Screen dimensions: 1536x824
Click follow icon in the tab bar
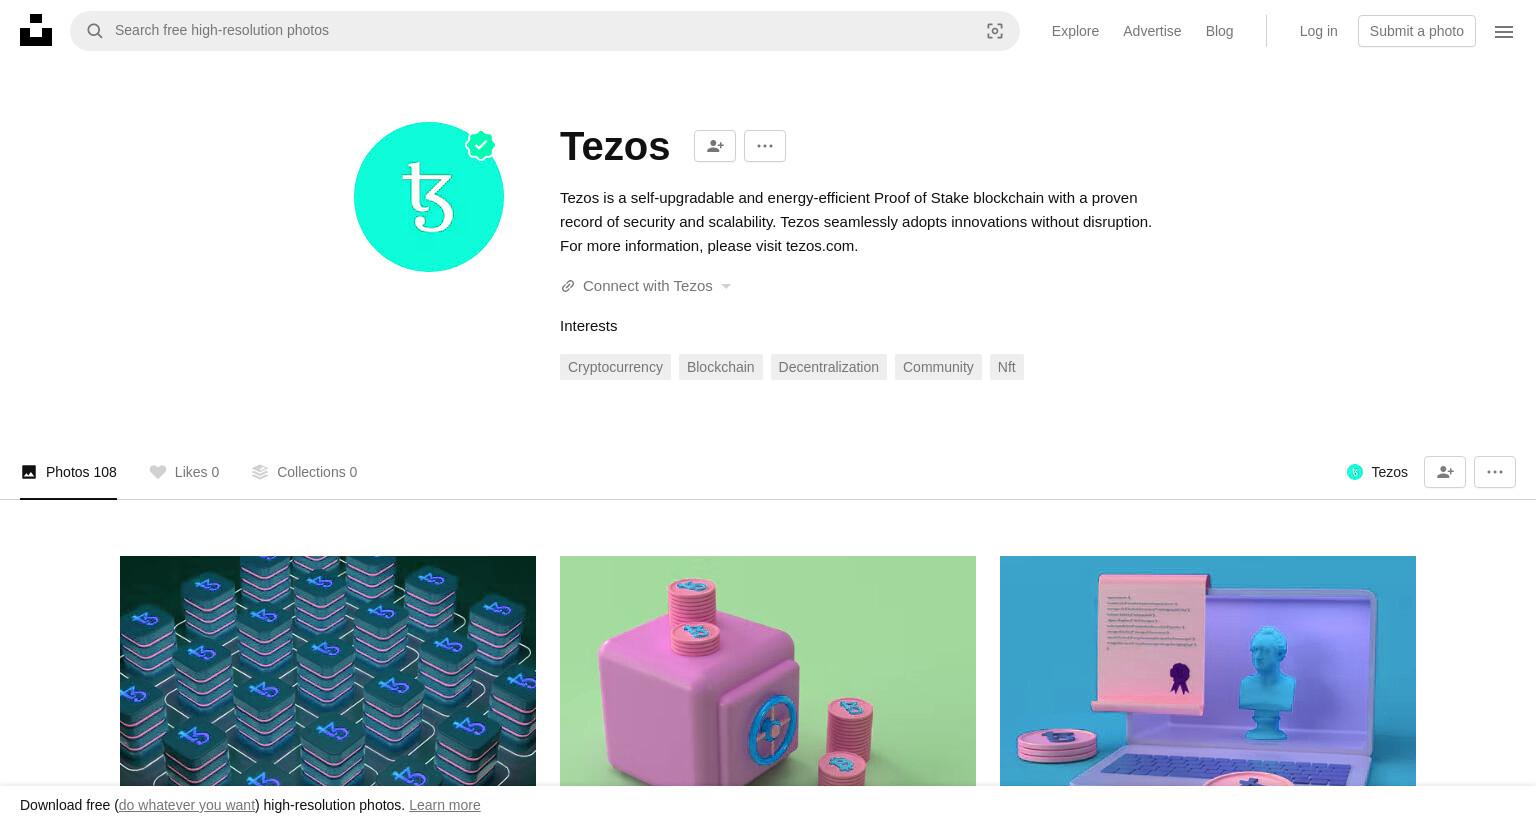coord(1445,472)
